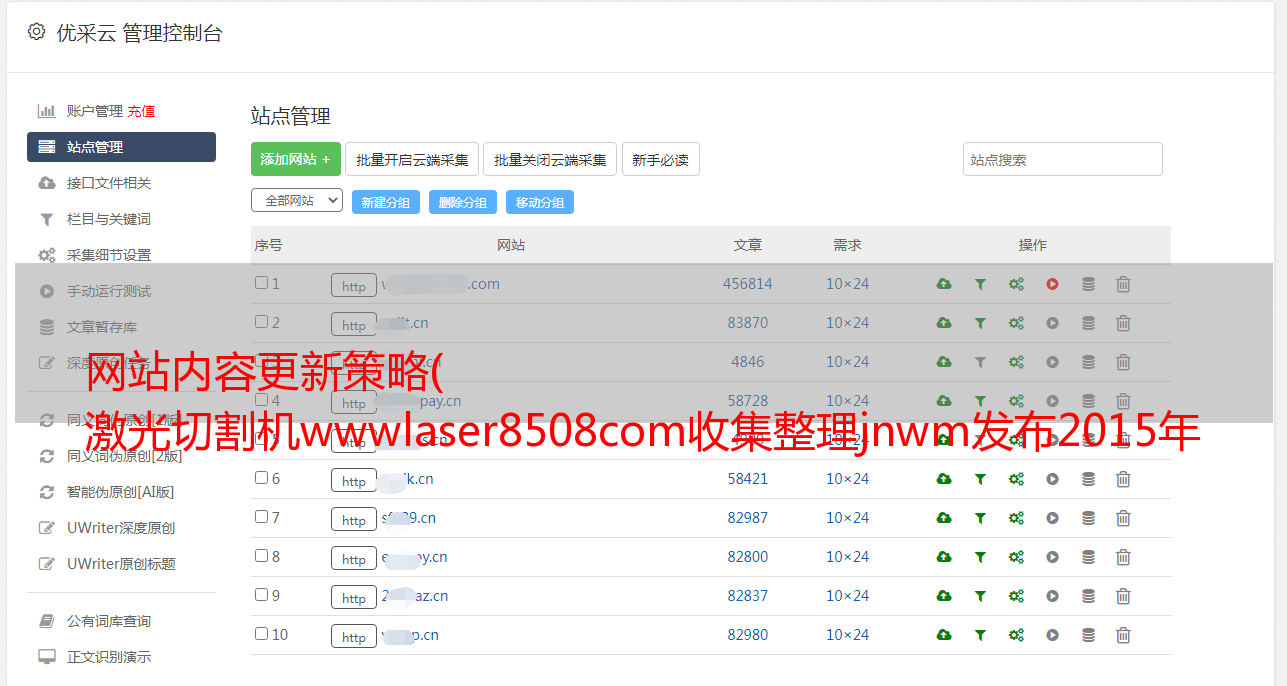
Task: Click the cloud upload icon in row 10
Action: (x=944, y=635)
